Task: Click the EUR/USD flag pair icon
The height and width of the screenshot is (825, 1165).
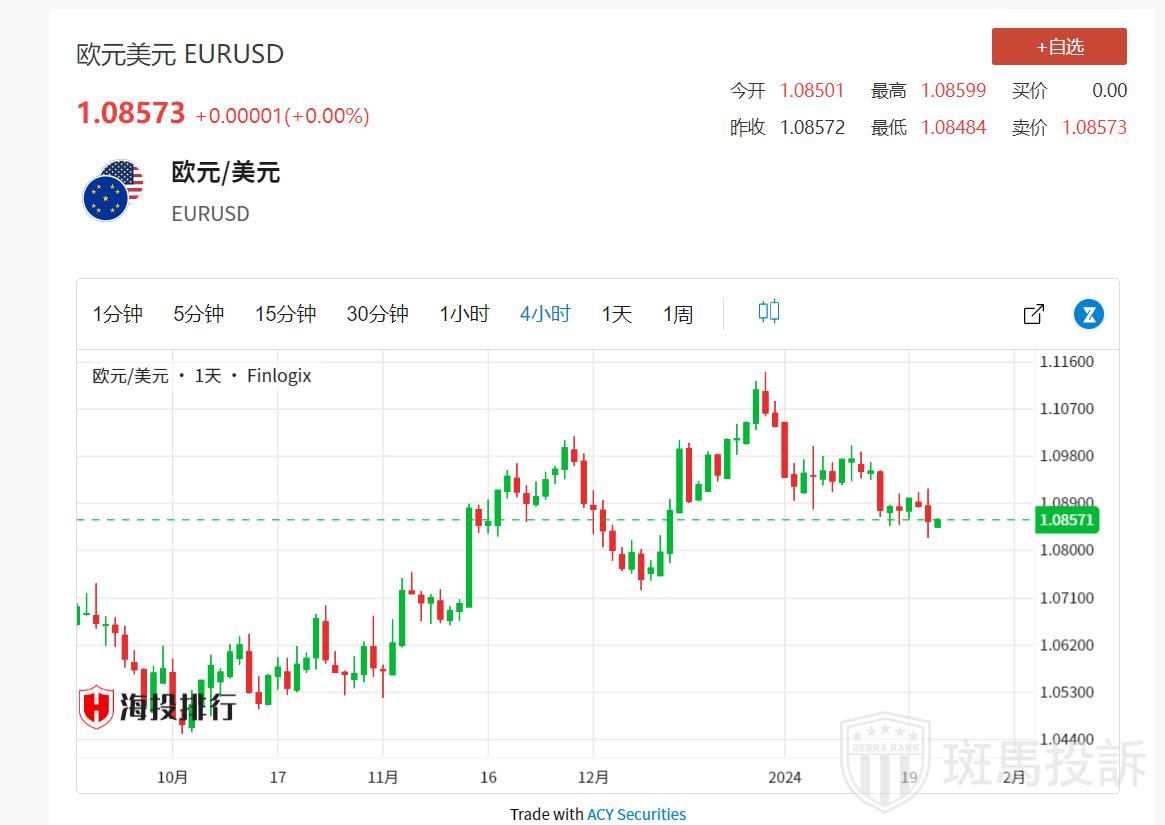Action: click(113, 190)
